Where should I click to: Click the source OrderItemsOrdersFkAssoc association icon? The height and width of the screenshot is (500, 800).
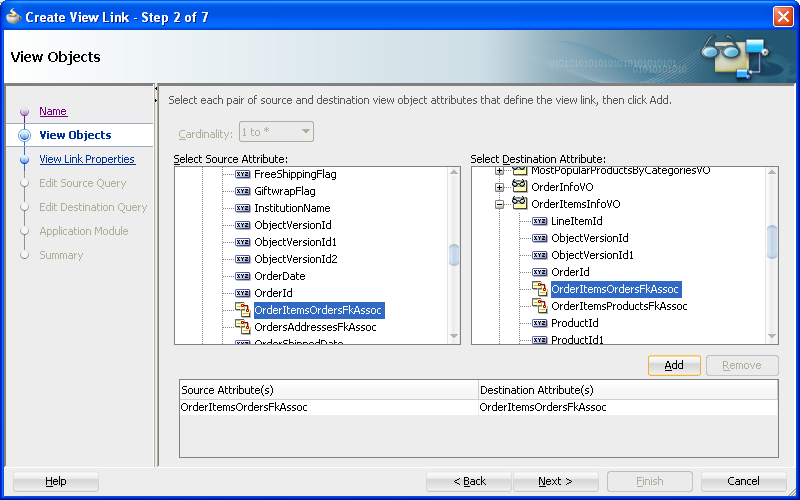click(x=242, y=310)
